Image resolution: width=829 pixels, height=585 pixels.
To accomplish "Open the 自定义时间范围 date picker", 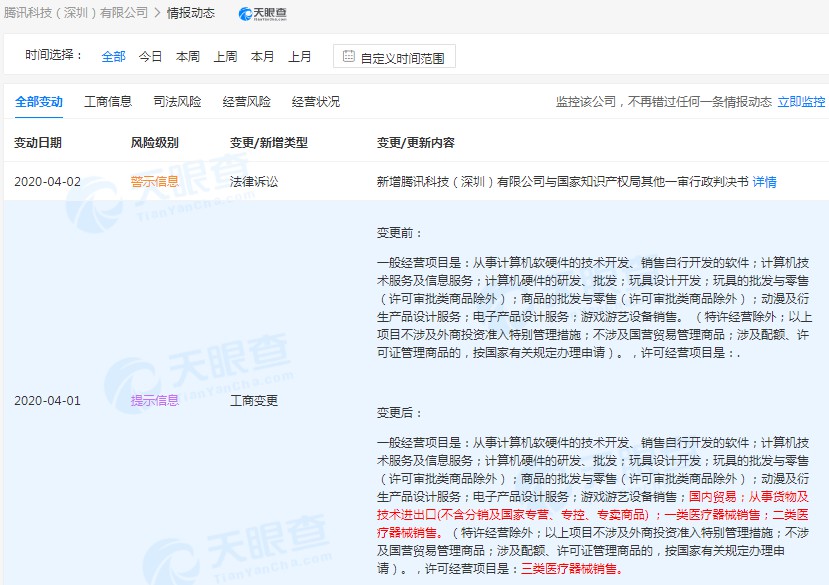I will (x=394, y=57).
